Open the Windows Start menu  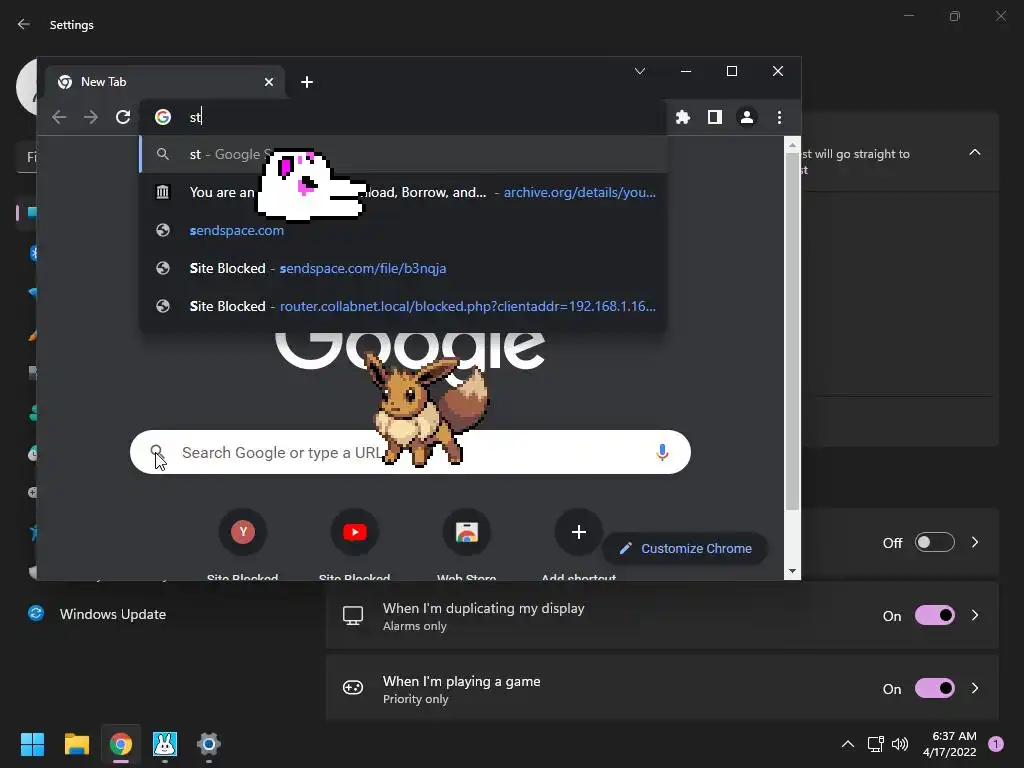point(32,744)
